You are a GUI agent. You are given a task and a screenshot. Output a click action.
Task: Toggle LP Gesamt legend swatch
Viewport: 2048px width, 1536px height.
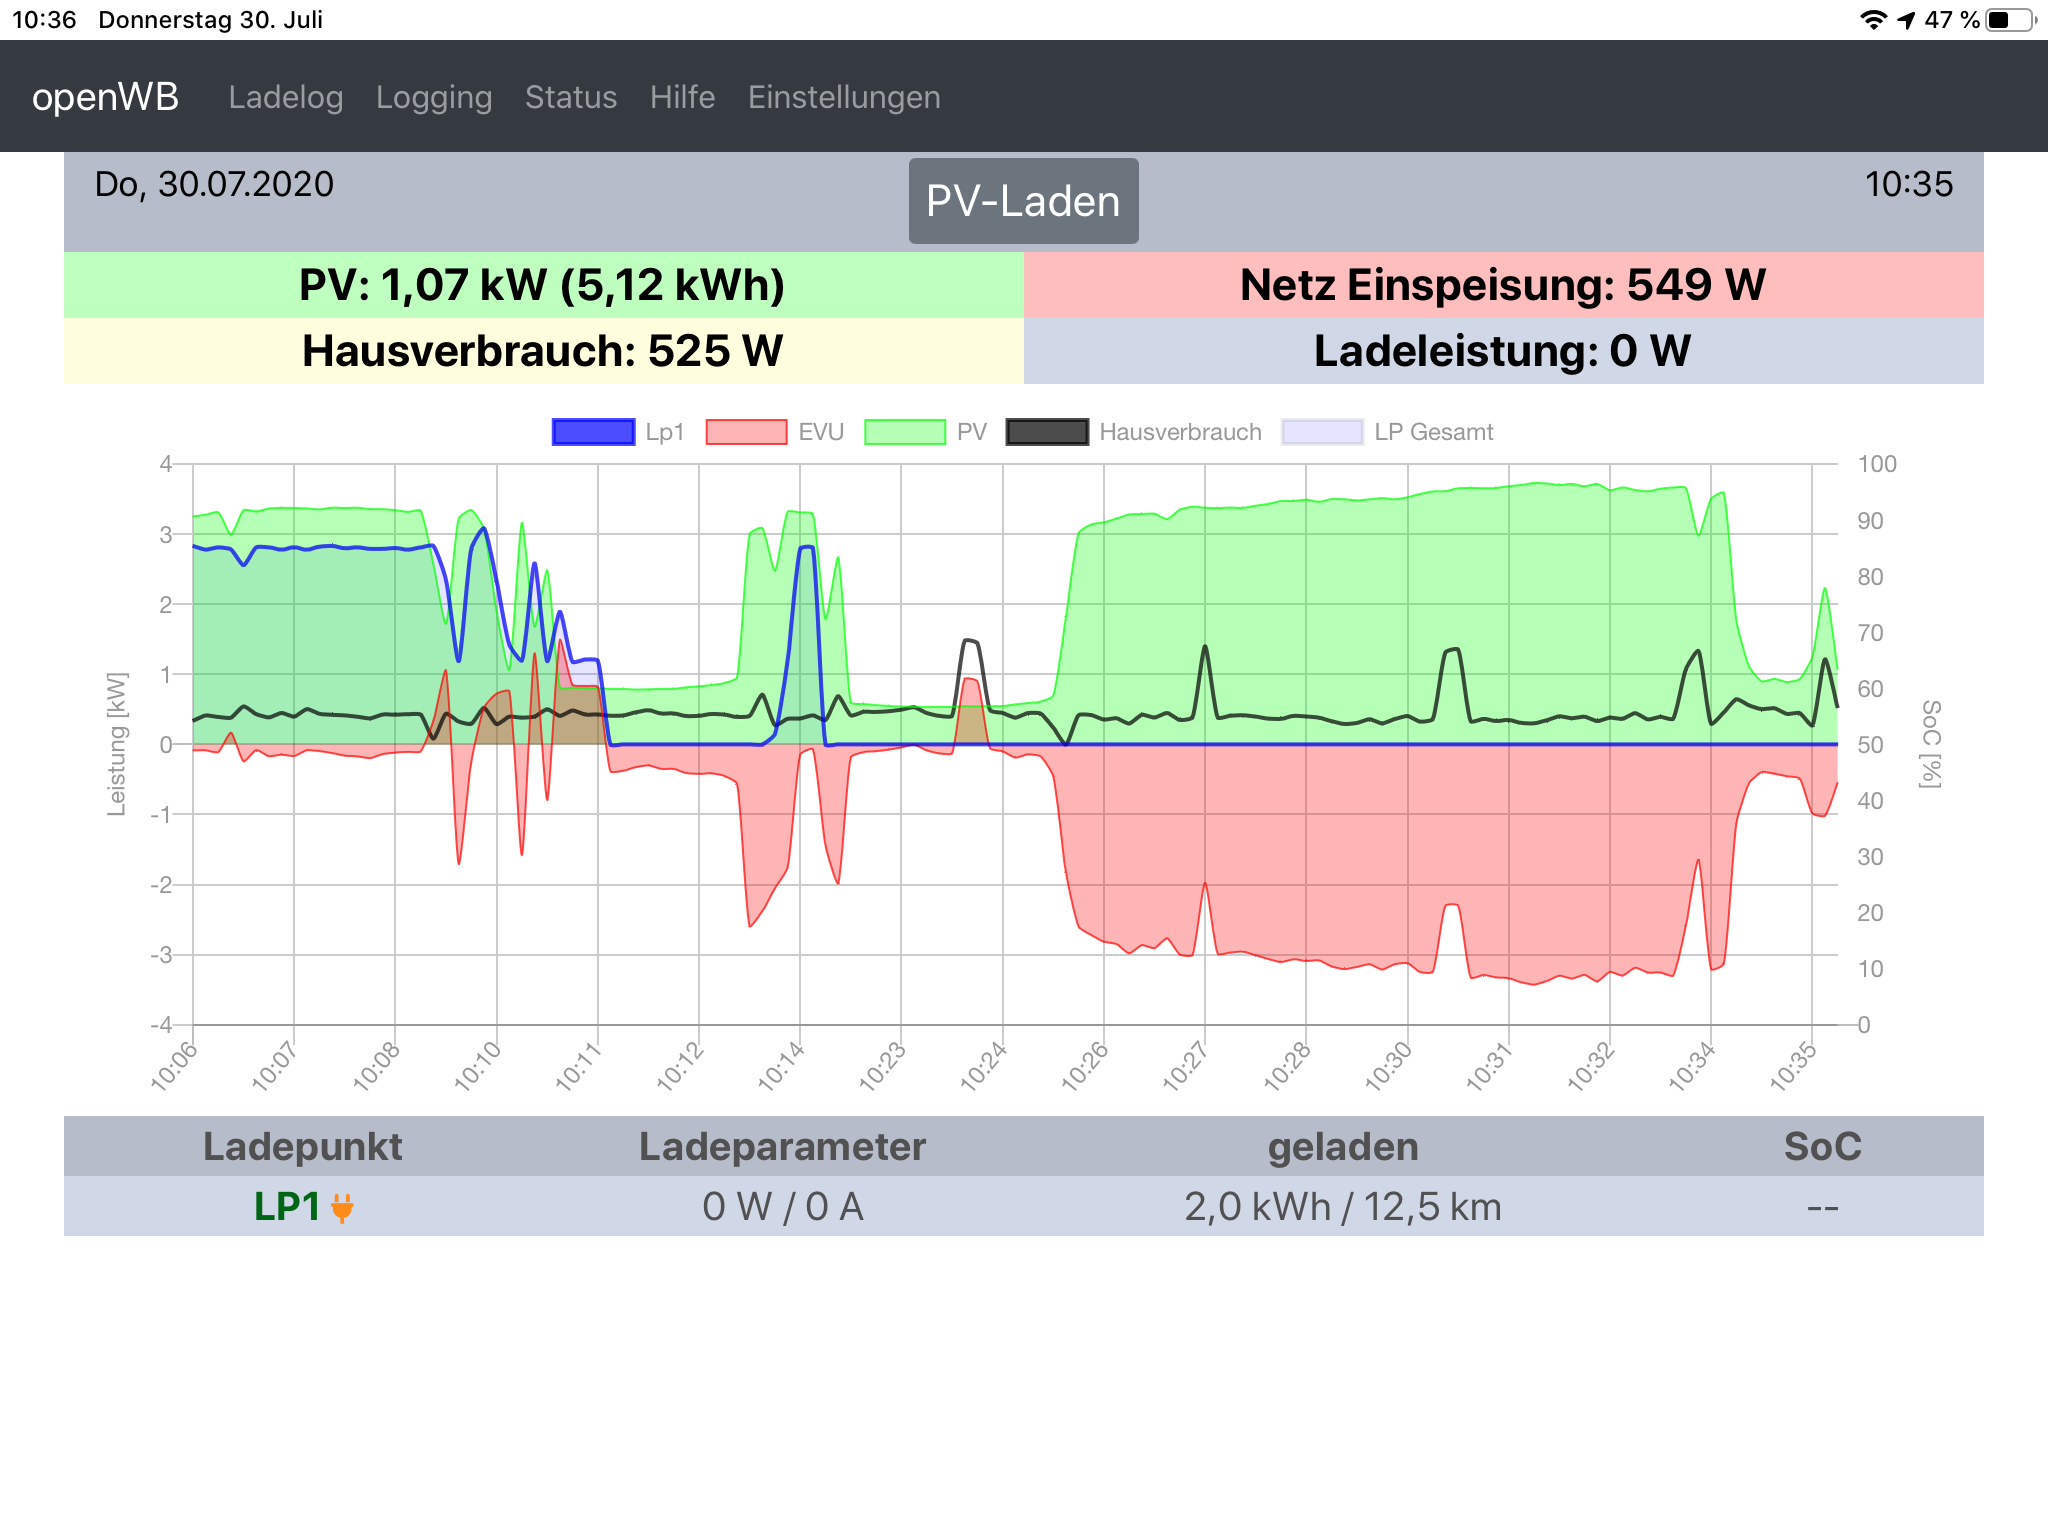[x=1322, y=432]
